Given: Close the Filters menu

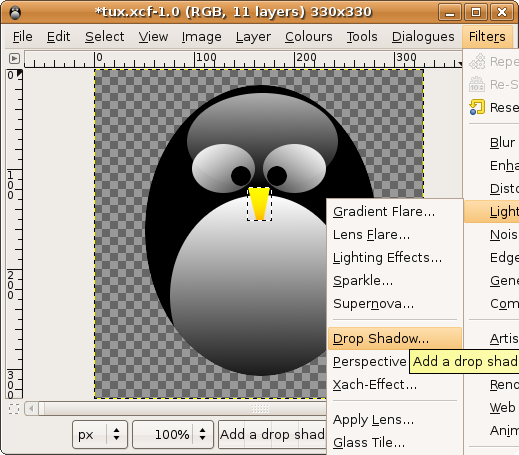Looking at the screenshot, I should click(x=487, y=37).
